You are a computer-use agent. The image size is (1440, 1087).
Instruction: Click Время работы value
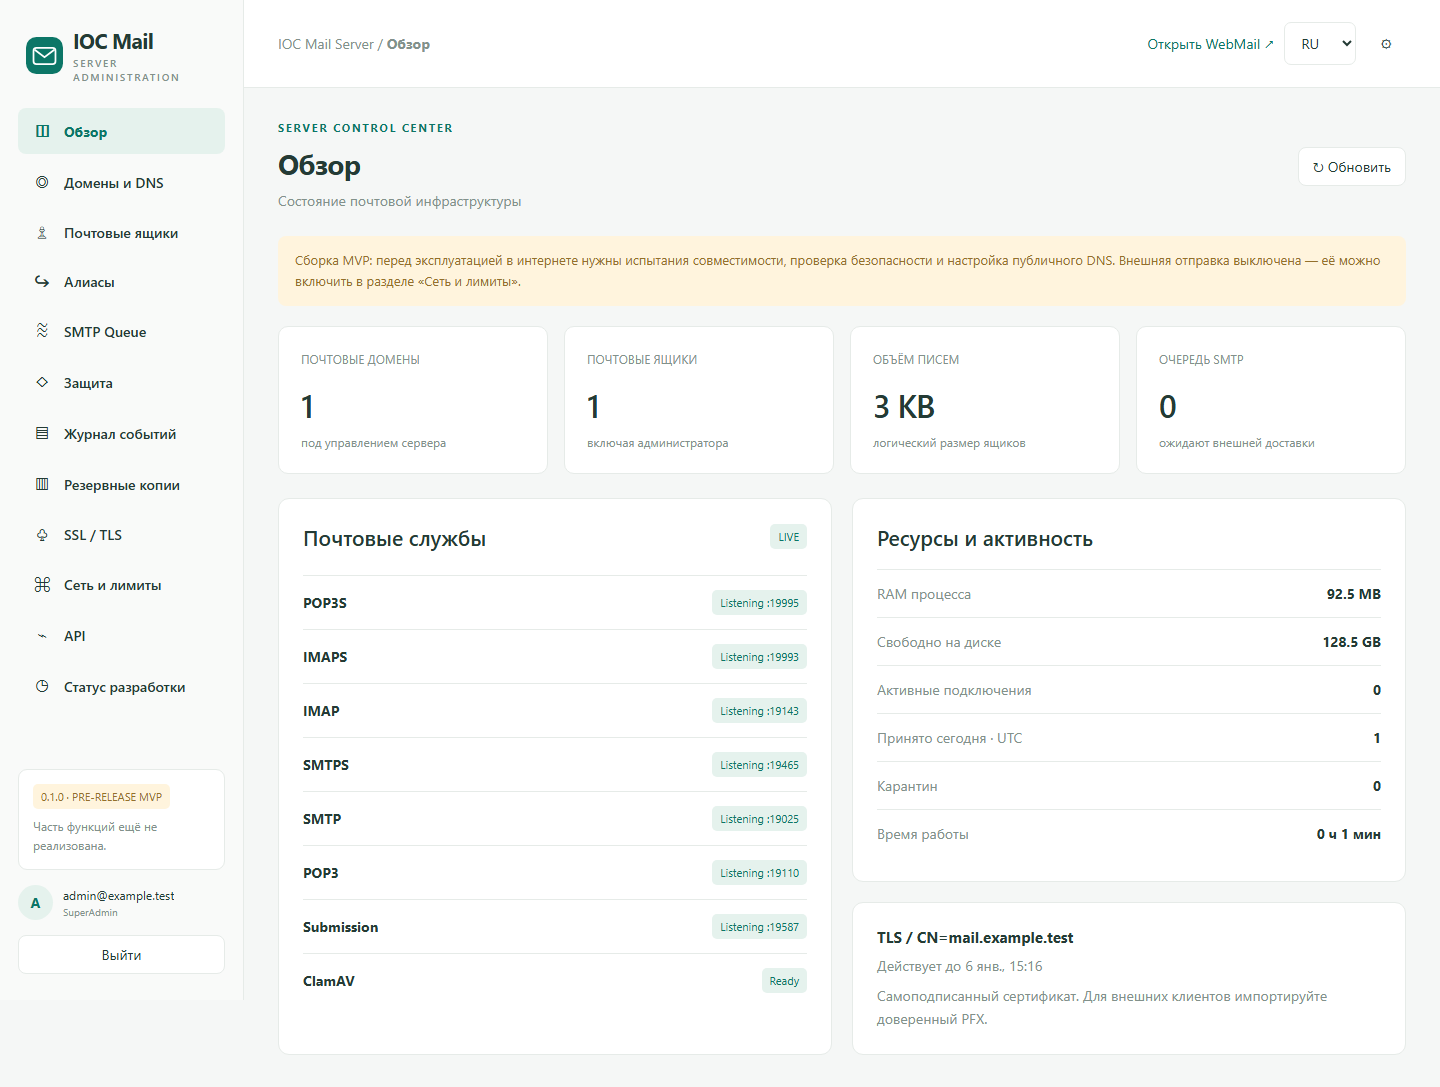(x=1349, y=834)
